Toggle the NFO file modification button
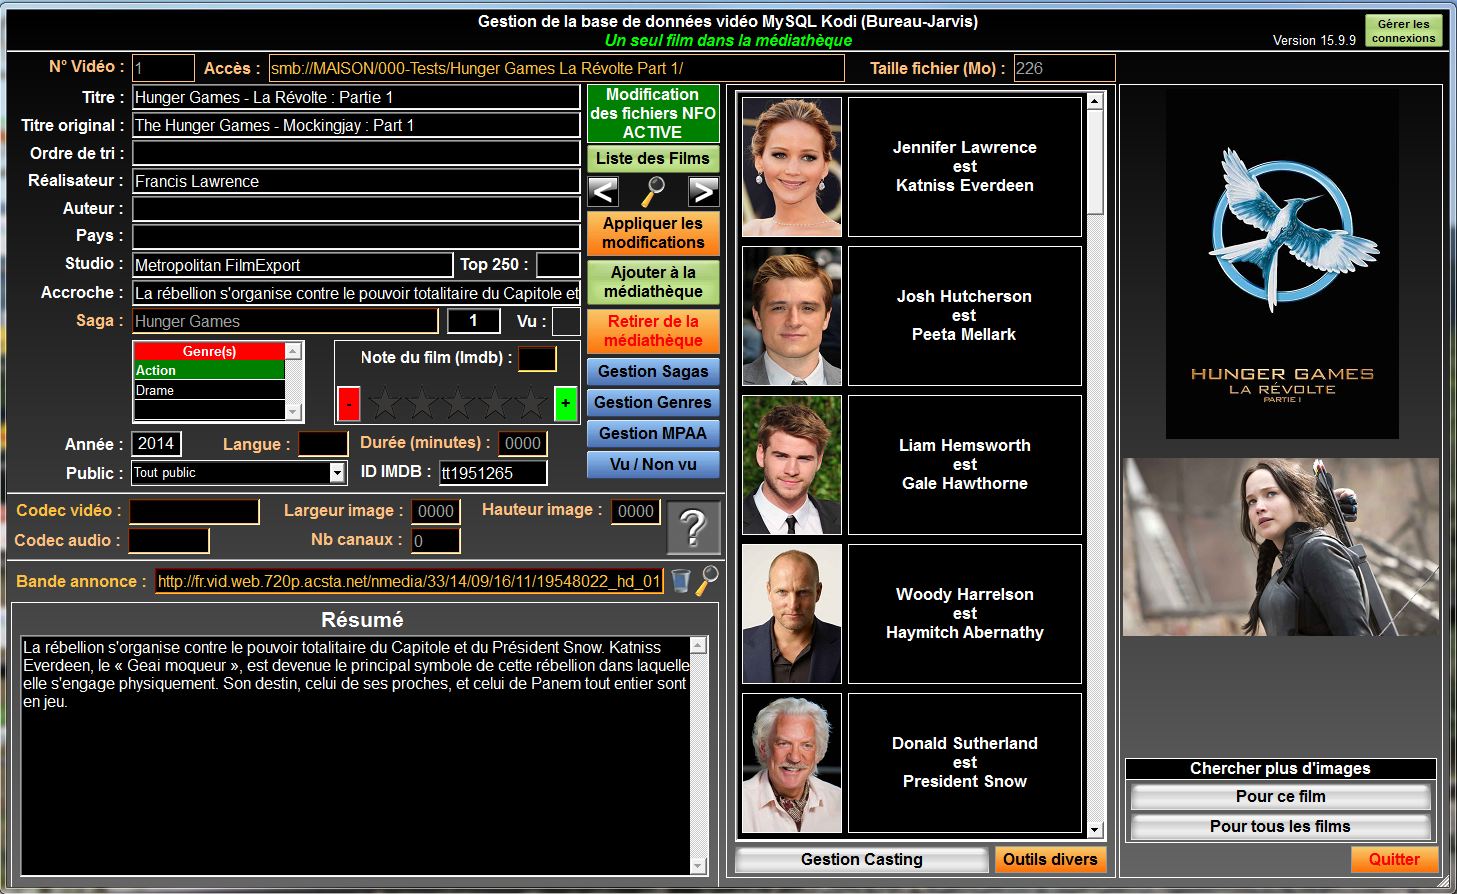This screenshot has width=1457, height=894. pos(653,113)
